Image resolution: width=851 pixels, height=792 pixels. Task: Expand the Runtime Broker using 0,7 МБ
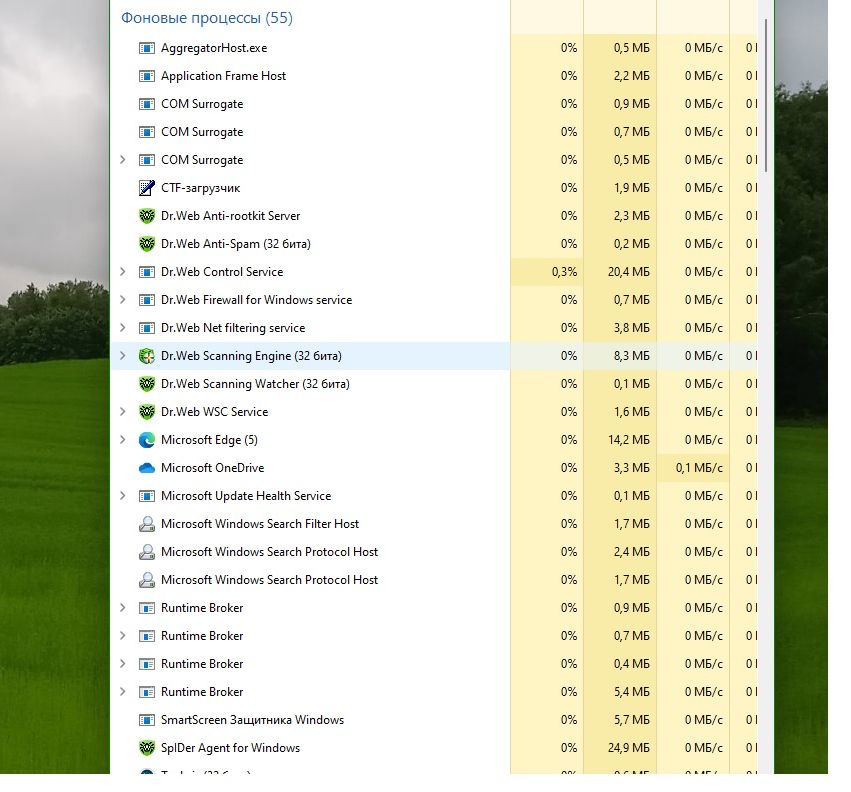[123, 636]
